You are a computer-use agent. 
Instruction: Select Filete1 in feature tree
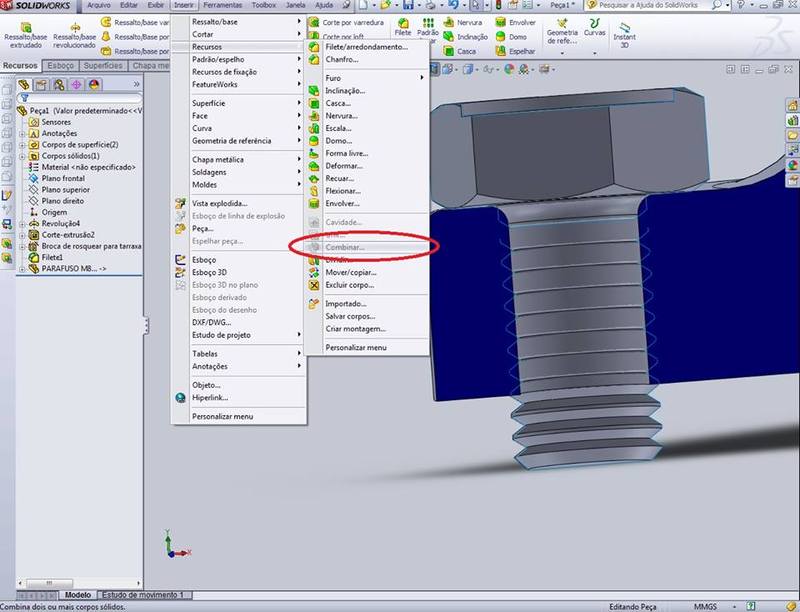[x=52, y=258]
